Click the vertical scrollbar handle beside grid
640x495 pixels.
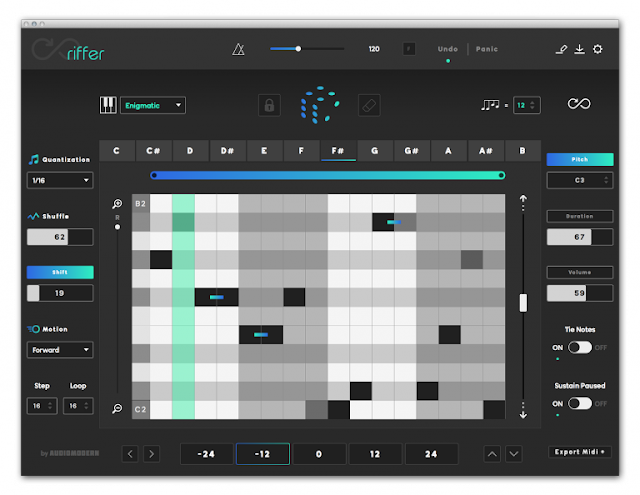point(523,303)
